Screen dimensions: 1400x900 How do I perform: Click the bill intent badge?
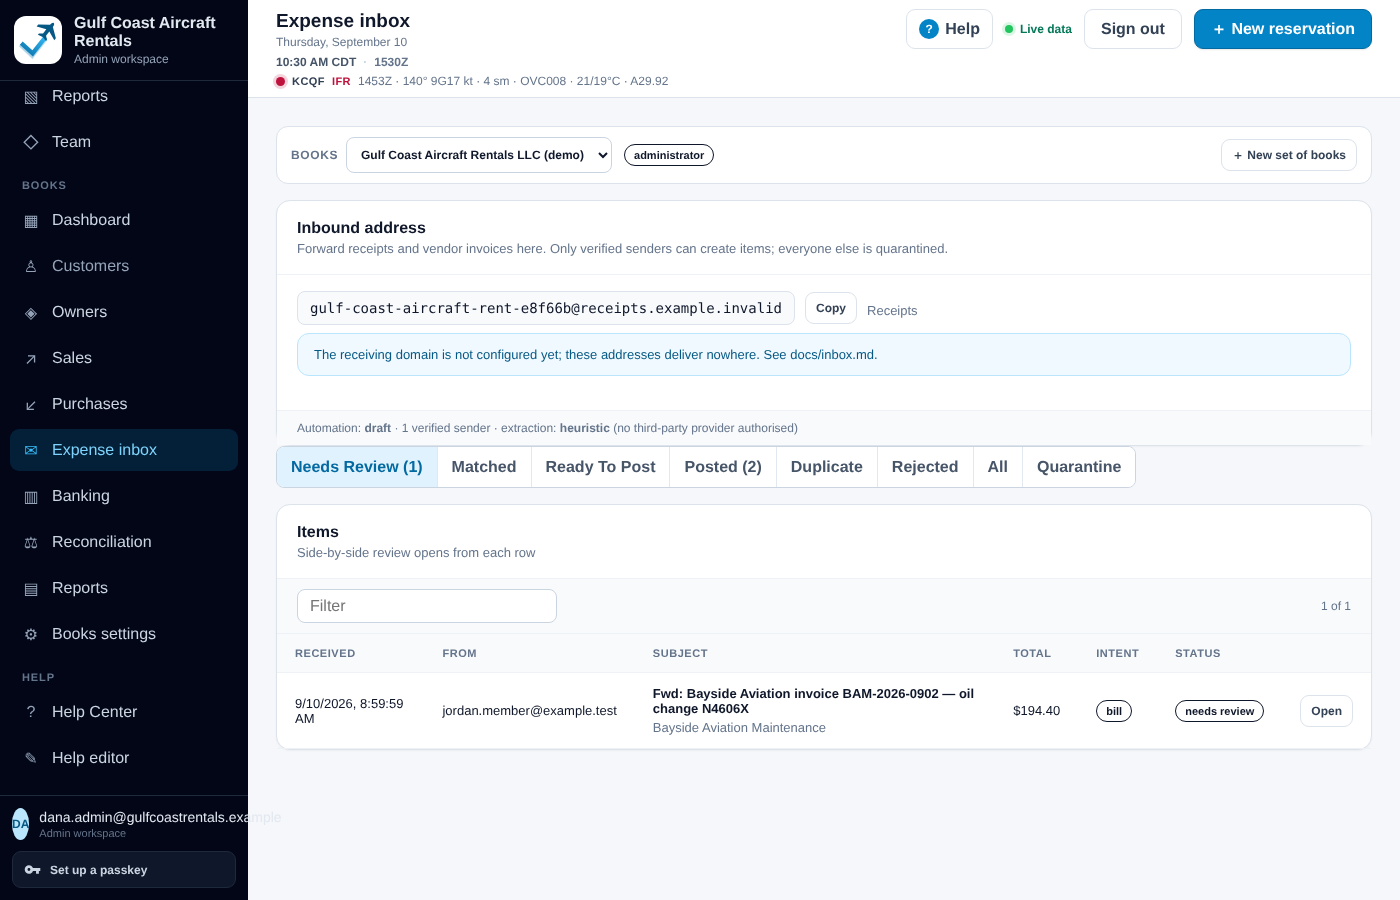[x=1114, y=711]
